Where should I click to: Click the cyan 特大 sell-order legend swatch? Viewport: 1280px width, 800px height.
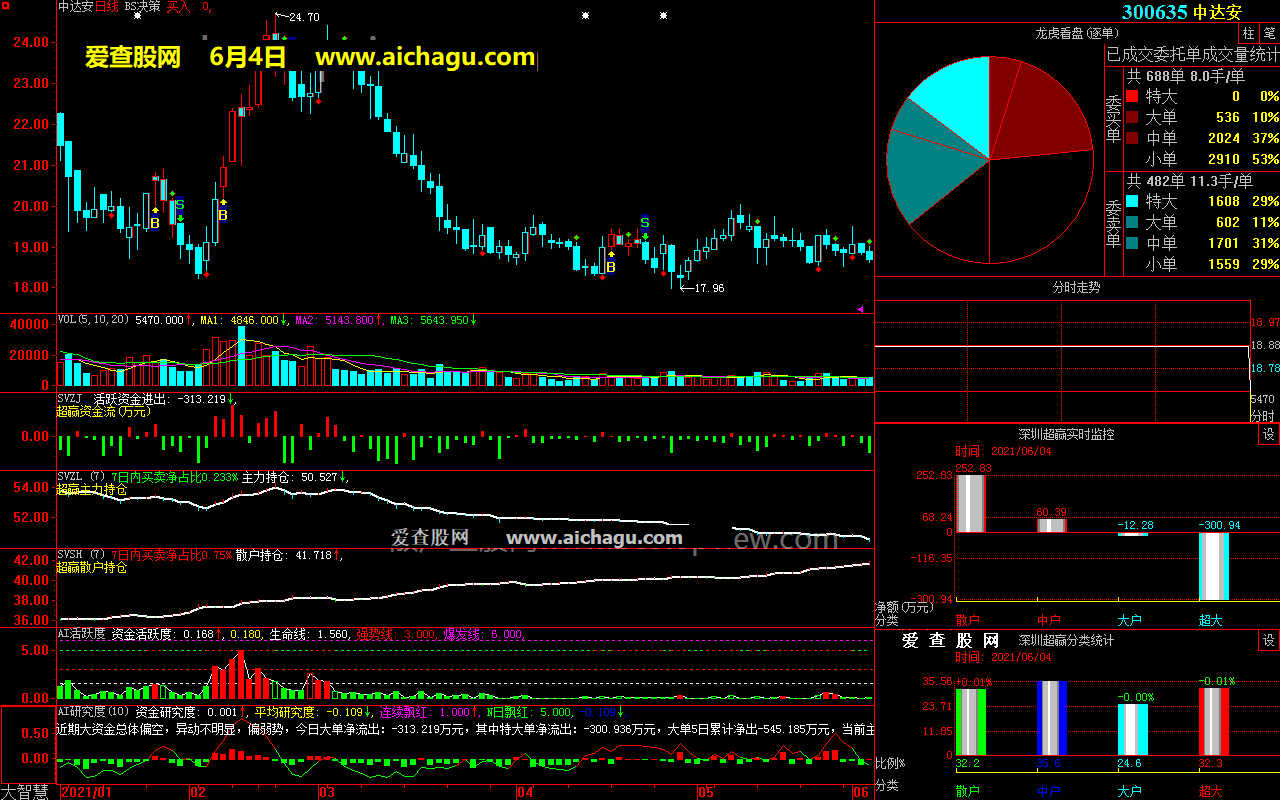(1132, 201)
